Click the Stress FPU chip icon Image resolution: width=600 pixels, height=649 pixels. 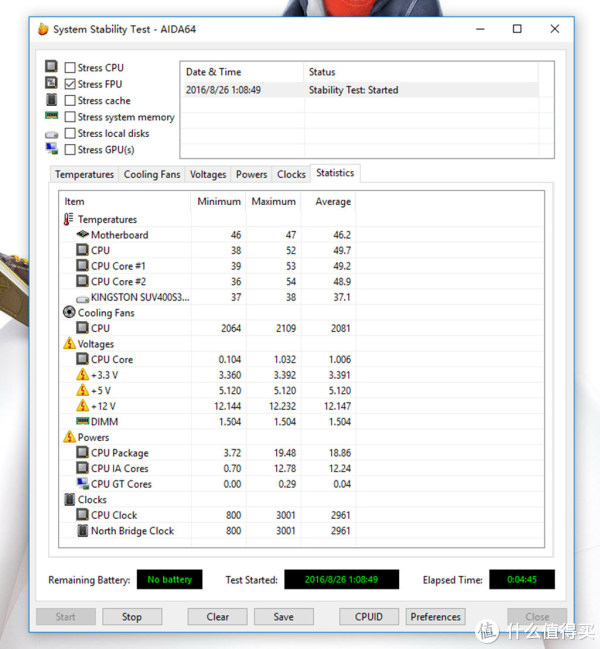(51, 83)
